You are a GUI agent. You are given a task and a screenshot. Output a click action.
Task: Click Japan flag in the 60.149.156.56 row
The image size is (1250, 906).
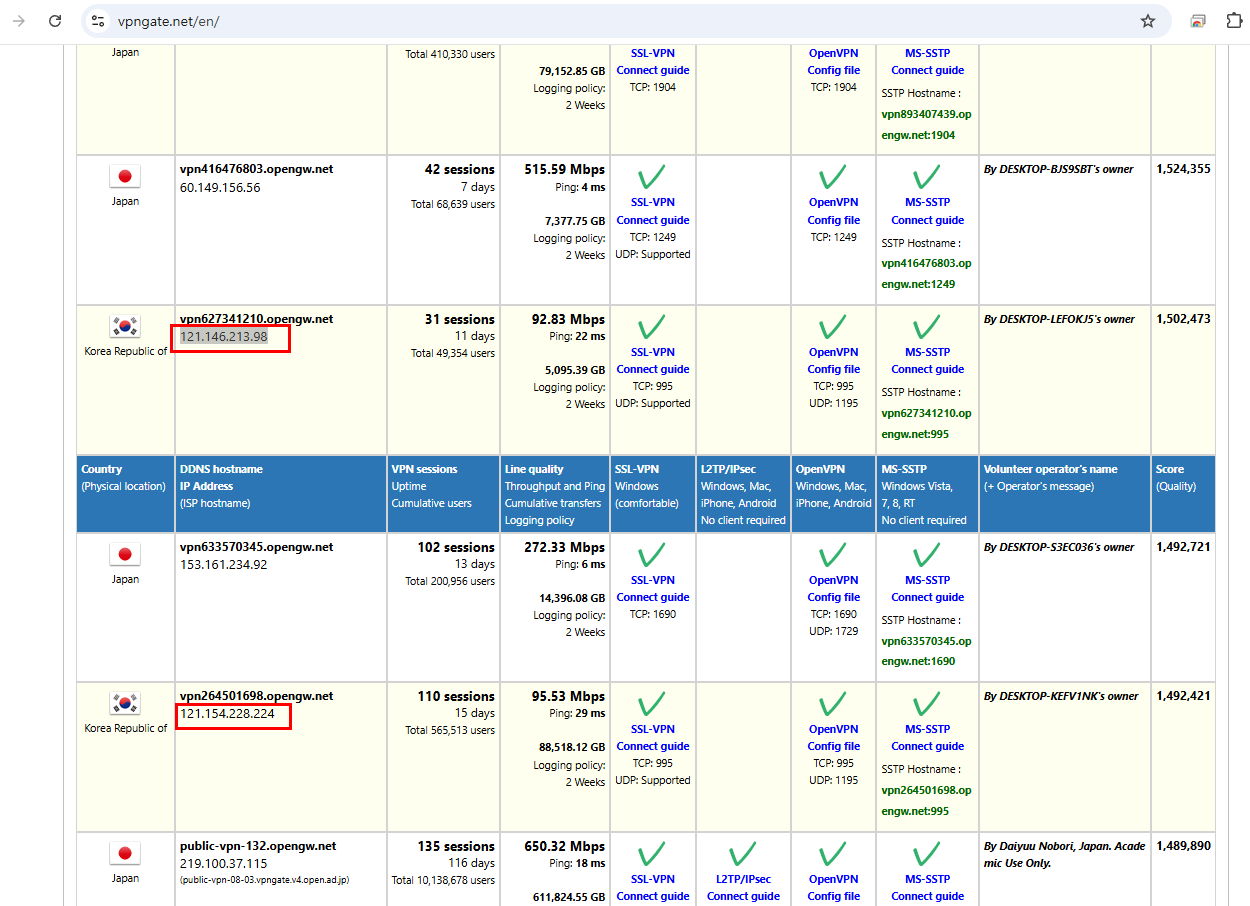coord(125,177)
